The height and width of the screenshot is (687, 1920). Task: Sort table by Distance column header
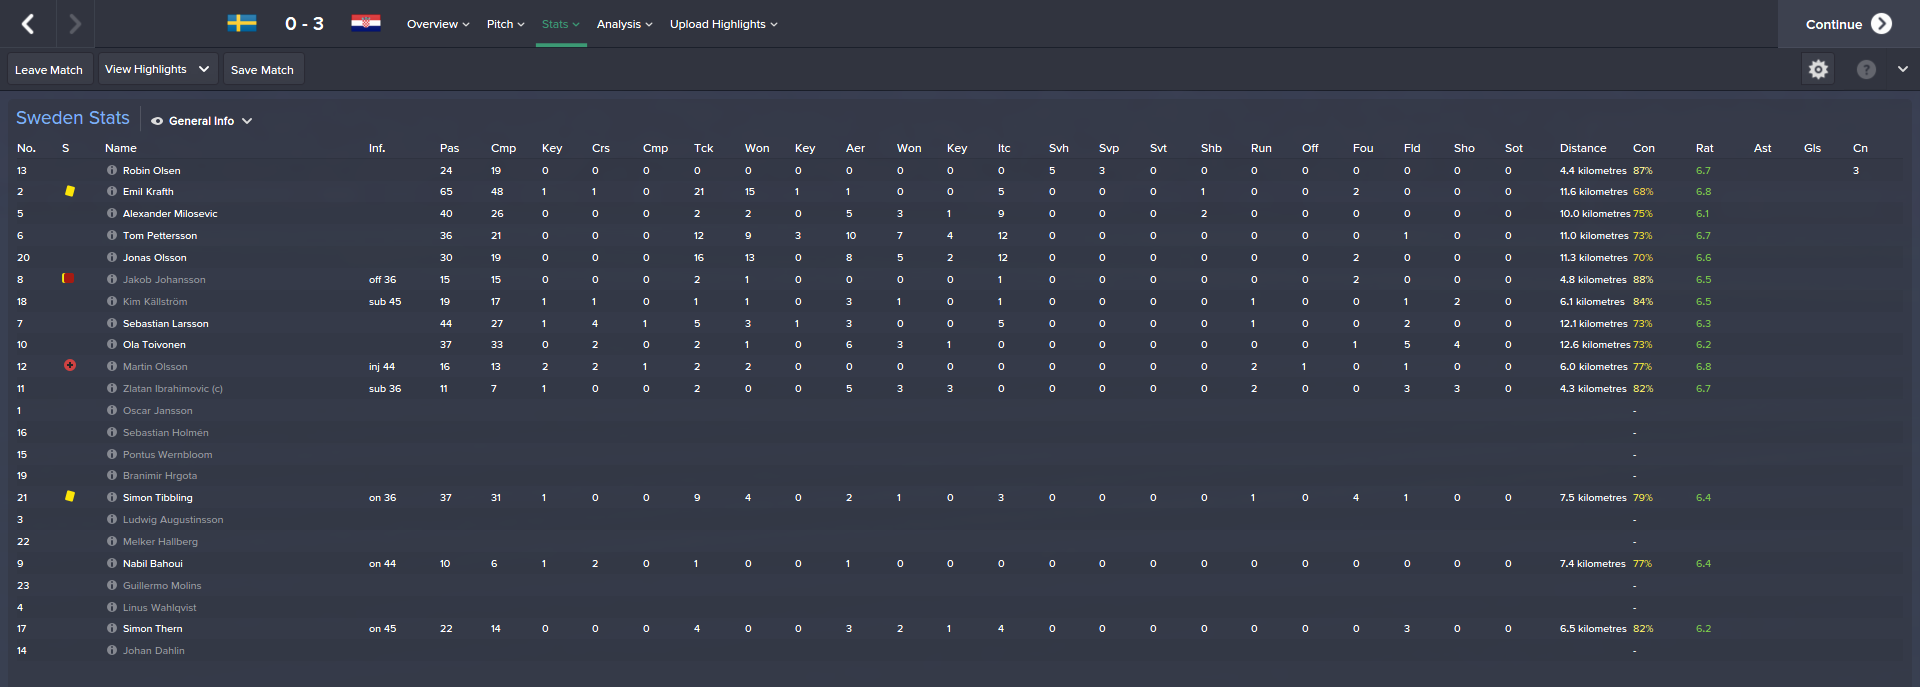click(x=1583, y=148)
